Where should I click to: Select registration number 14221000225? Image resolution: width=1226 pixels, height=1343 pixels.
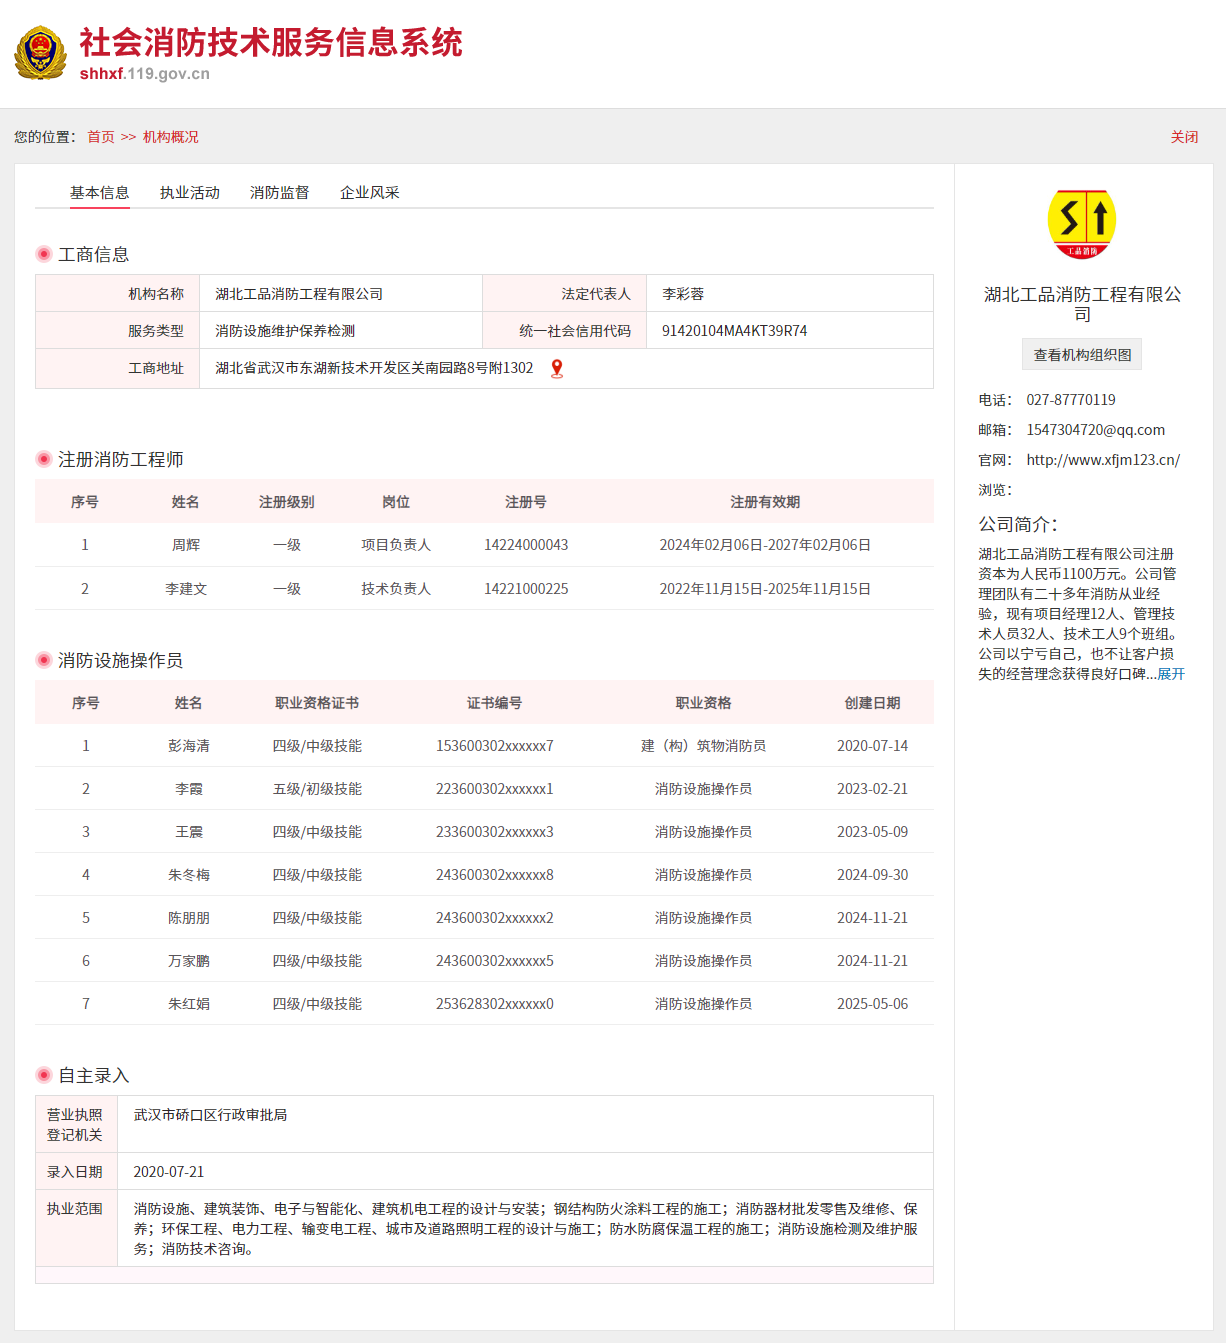click(526, 589)
